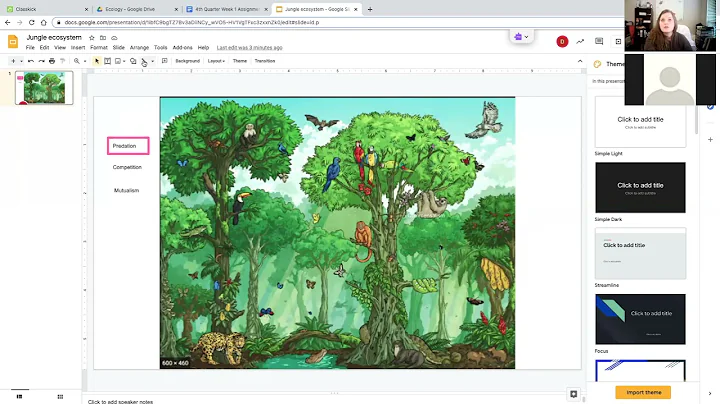
Task: Open the File menu
Action: pyautogui.click(x=30, y=48)
